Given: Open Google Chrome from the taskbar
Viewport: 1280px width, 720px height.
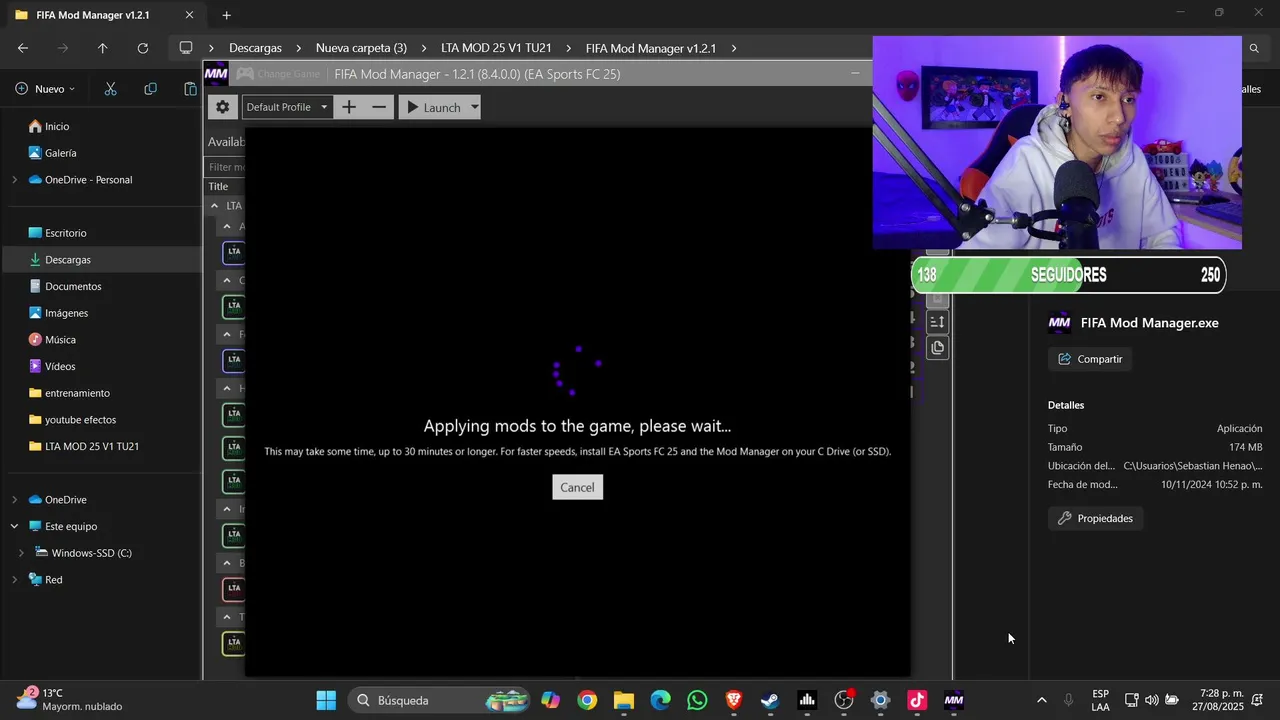Looking at the screenshot, I should (587, 700).
